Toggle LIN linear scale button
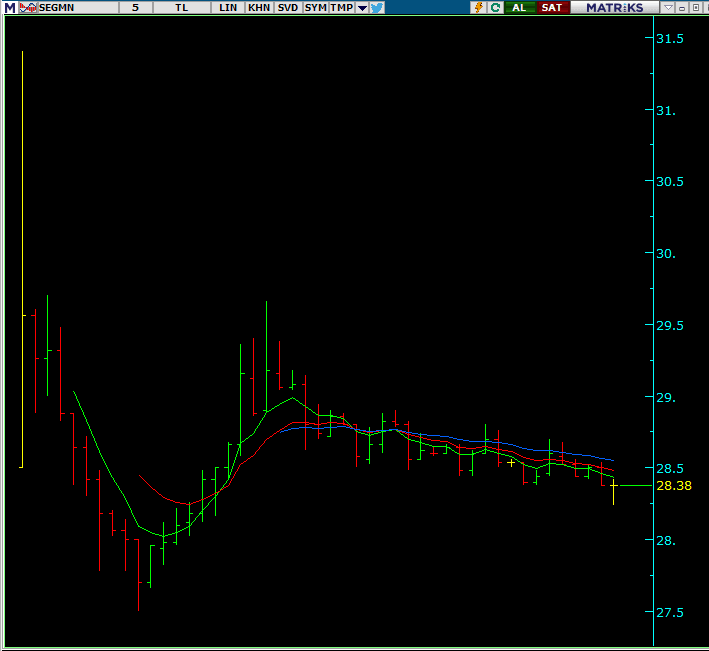 (x=228, y=7)
